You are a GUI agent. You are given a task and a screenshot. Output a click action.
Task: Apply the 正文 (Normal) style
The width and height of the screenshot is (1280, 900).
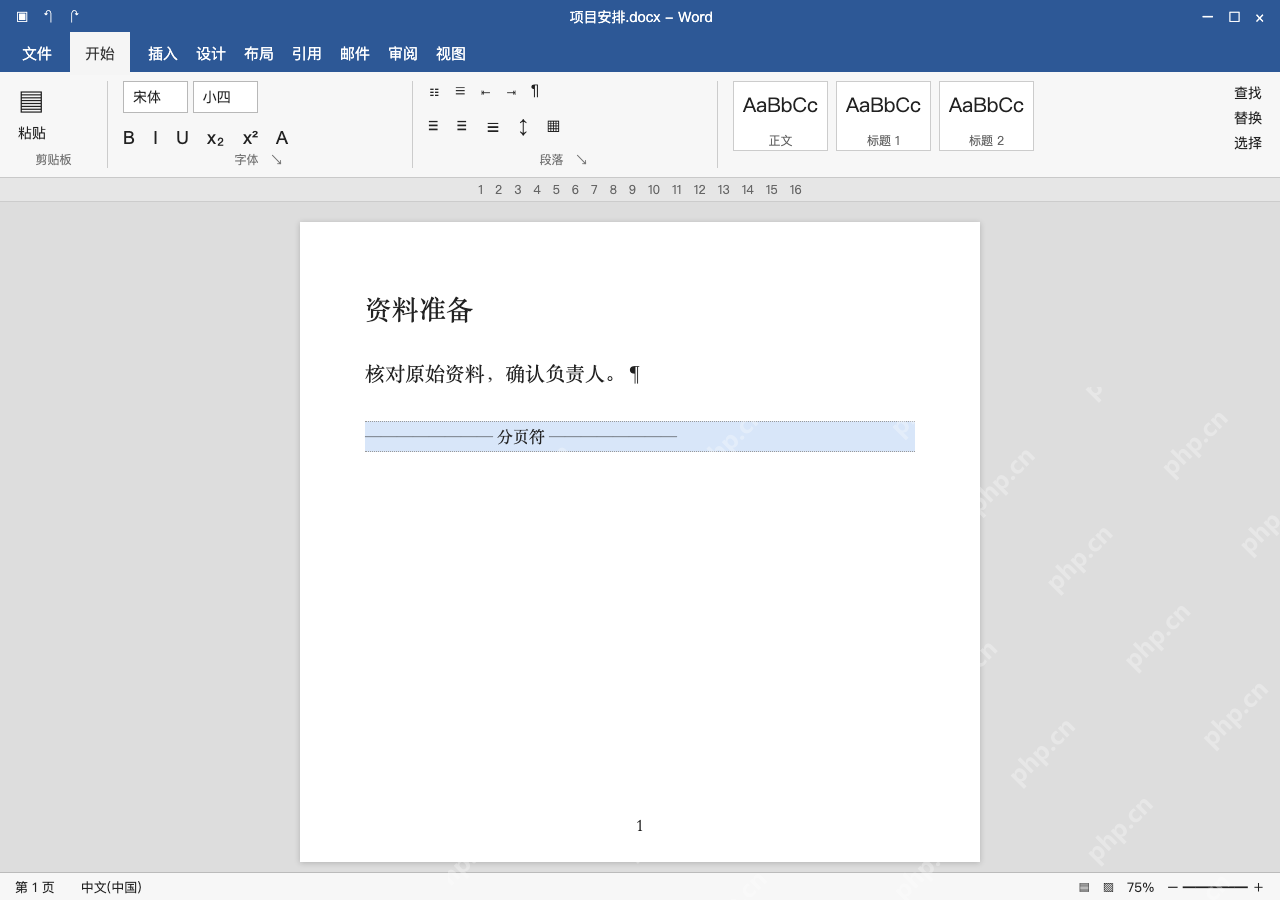[780, 116]
